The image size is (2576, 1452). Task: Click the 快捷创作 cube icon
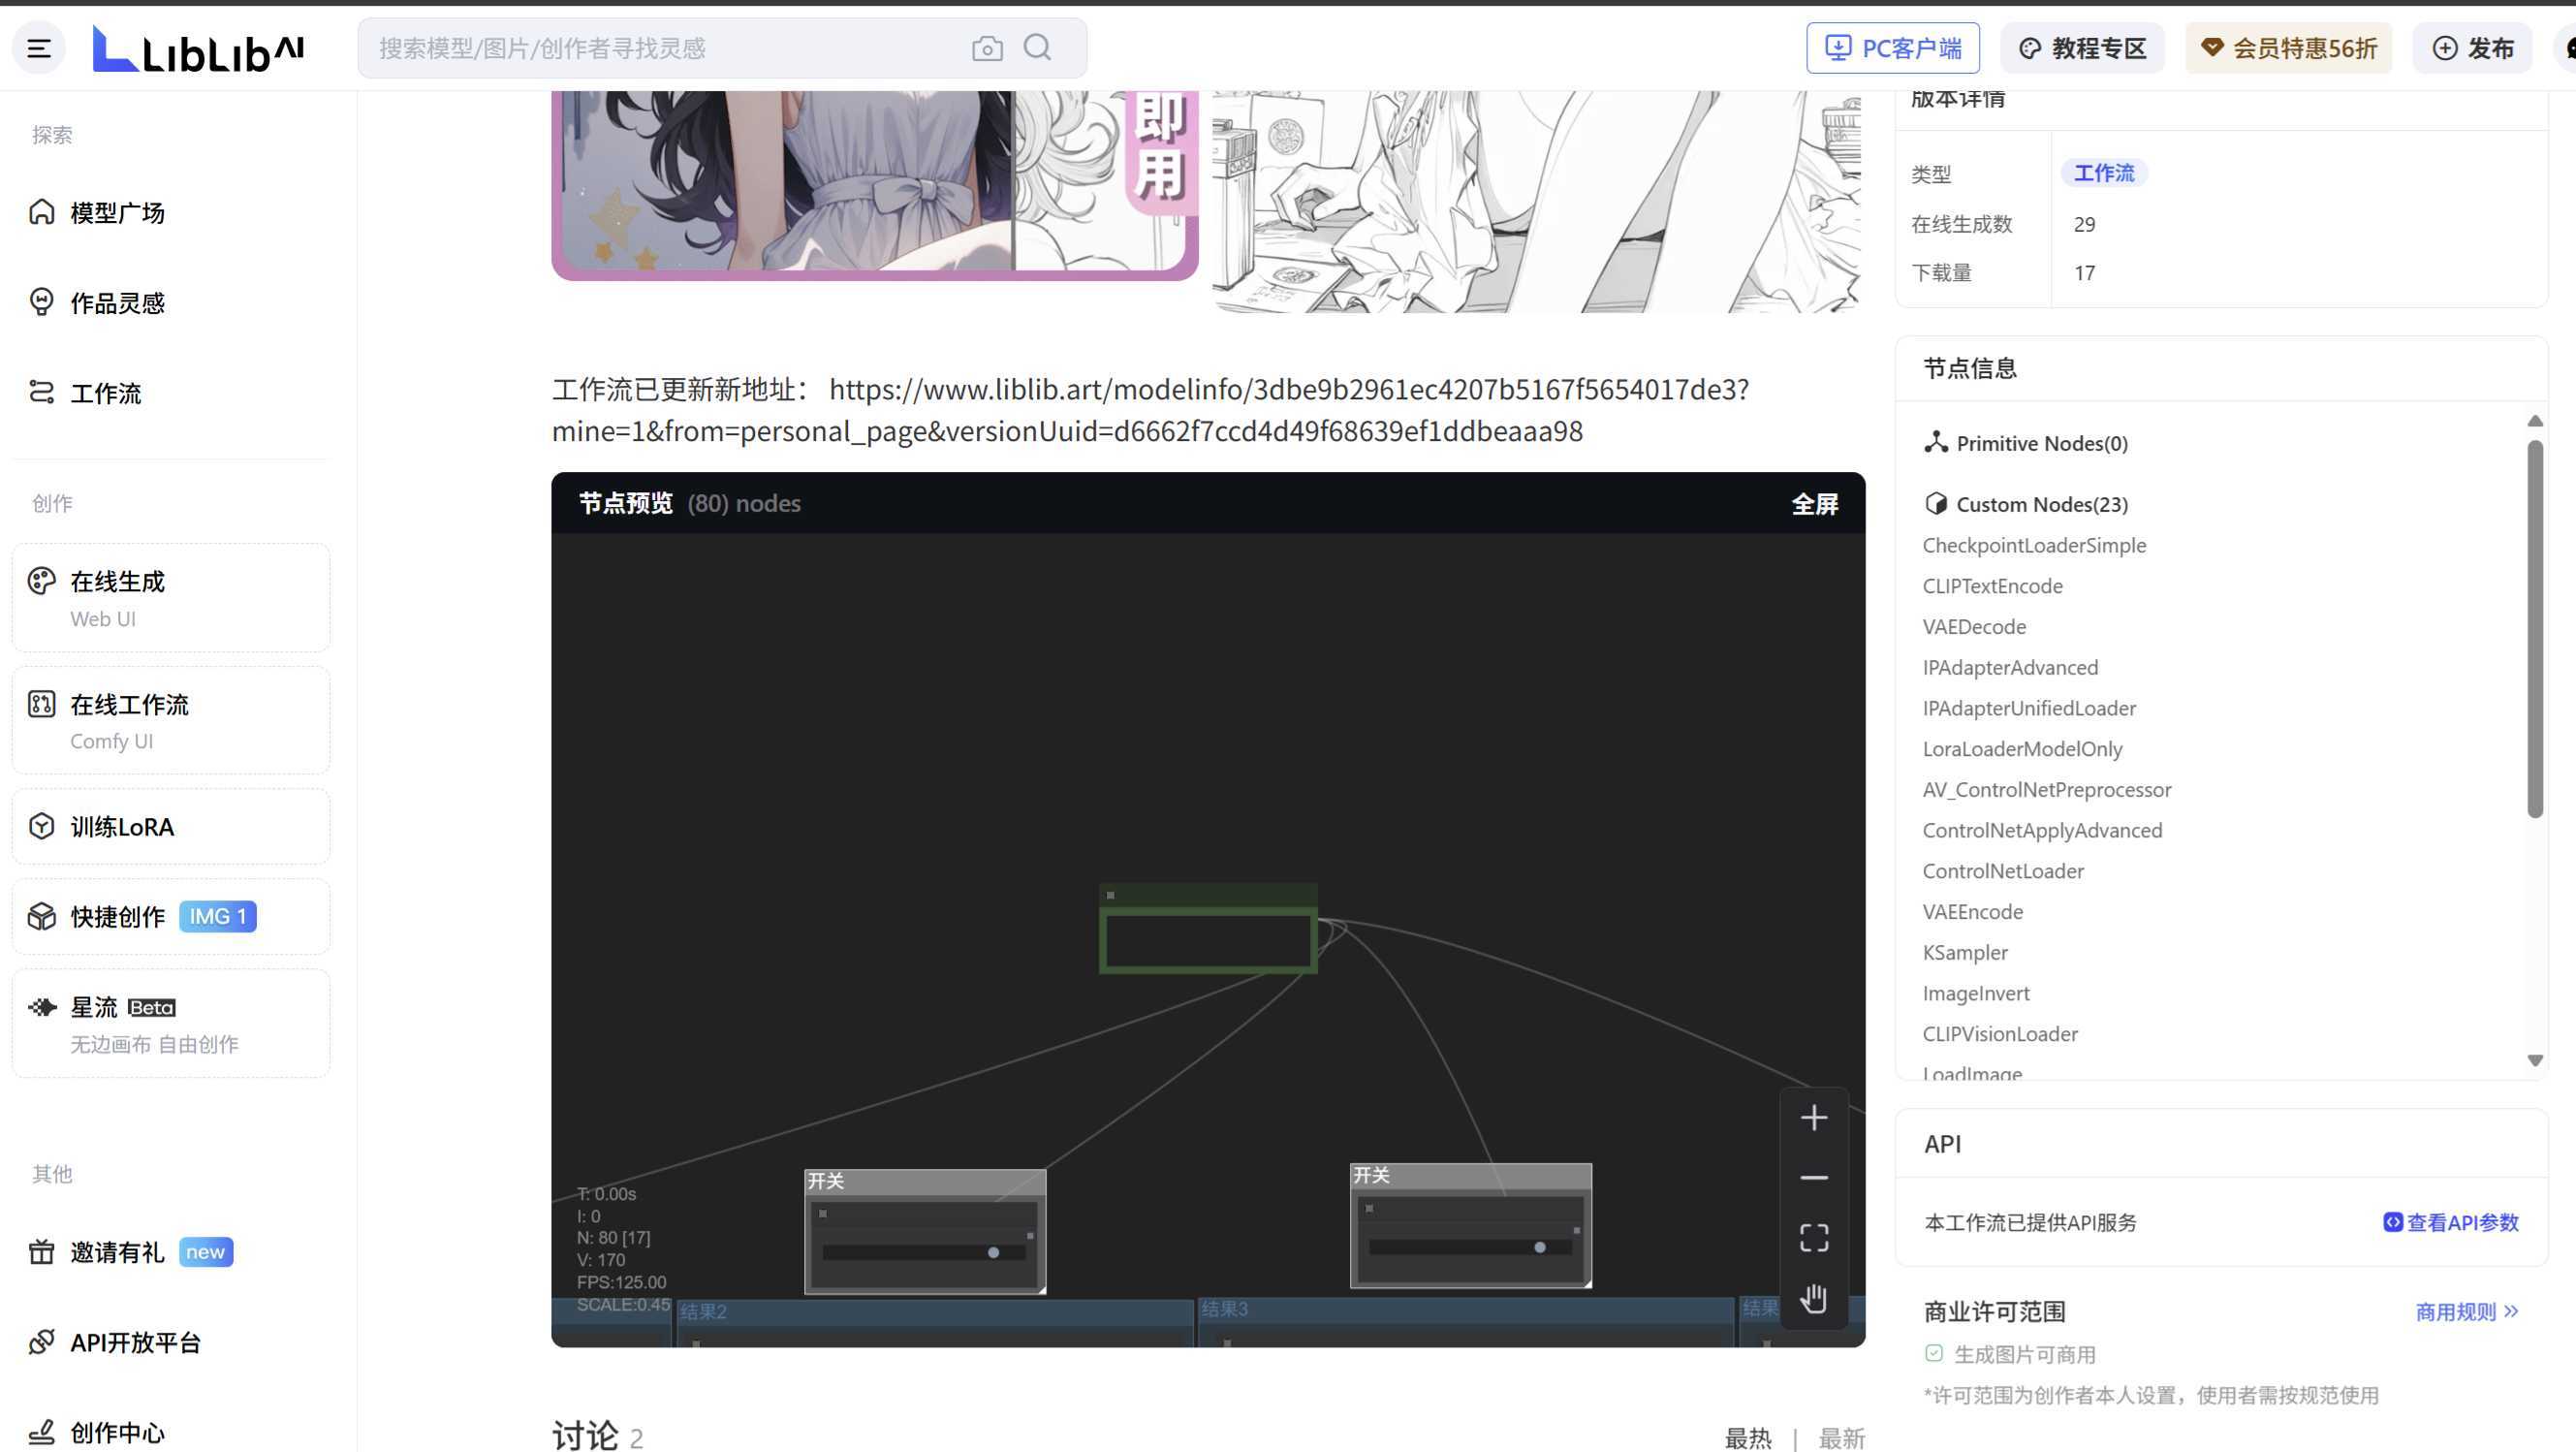(41, 916)
